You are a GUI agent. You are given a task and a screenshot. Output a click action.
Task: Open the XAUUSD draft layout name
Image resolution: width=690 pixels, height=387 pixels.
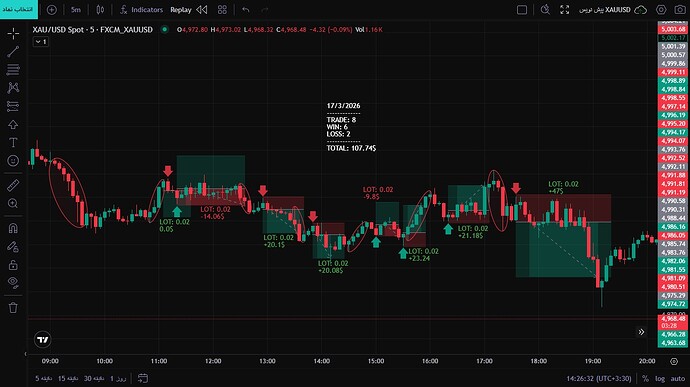pos(605,10)
